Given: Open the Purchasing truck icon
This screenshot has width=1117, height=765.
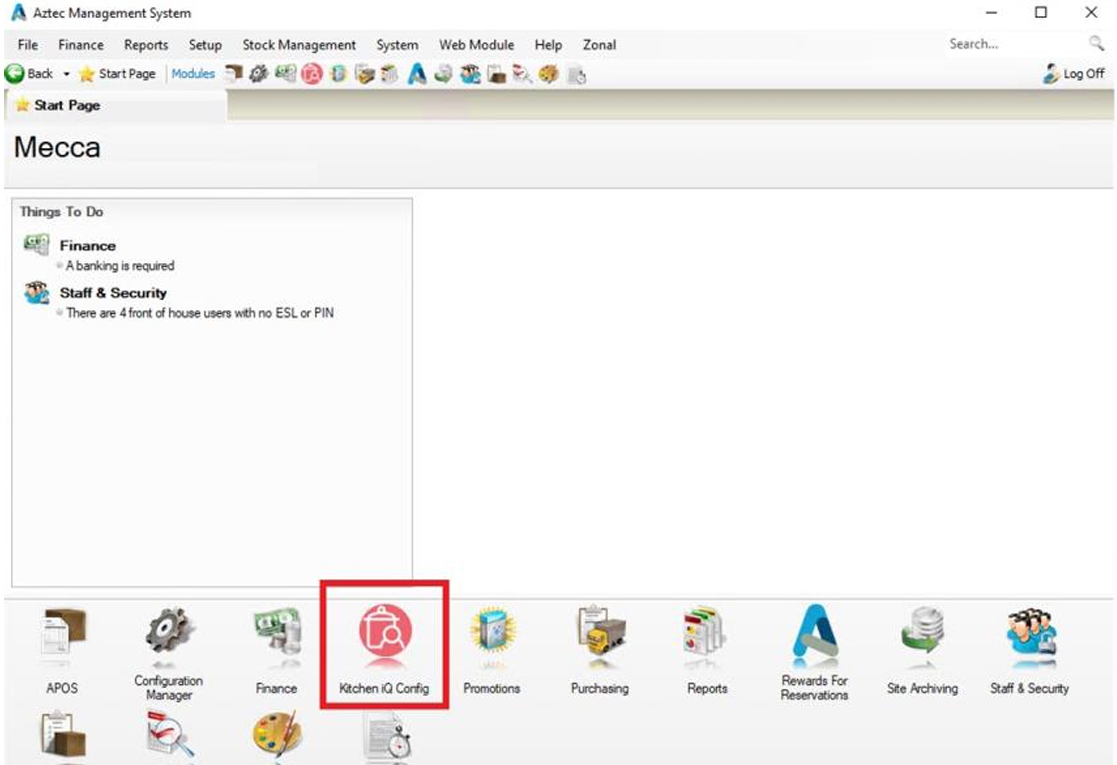Looking at the screenshot, I should [x=599, y=636].
